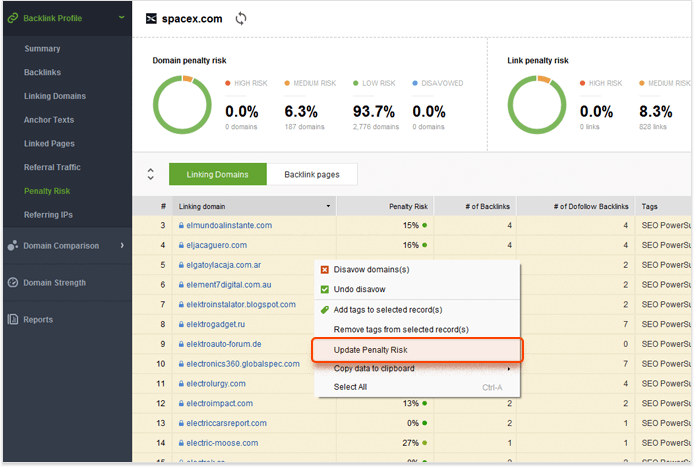This screenshot has height=467, width=694.
Task: Click the 13% penalty risk value
Action: click(411, 404)
